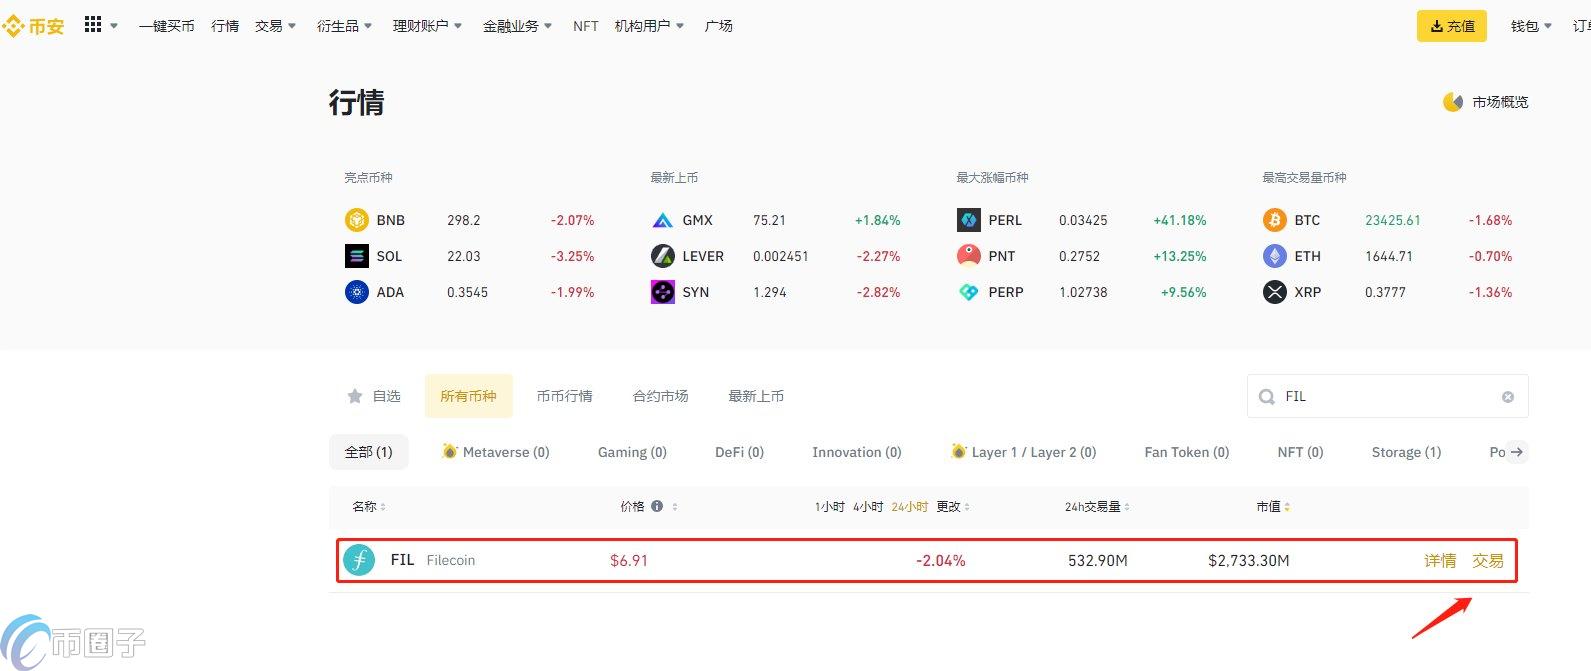Image resolution: width=1591 pixels, height=671 pixels.
Task: Switch change period to 4小时
Action: tap(868, 507)
